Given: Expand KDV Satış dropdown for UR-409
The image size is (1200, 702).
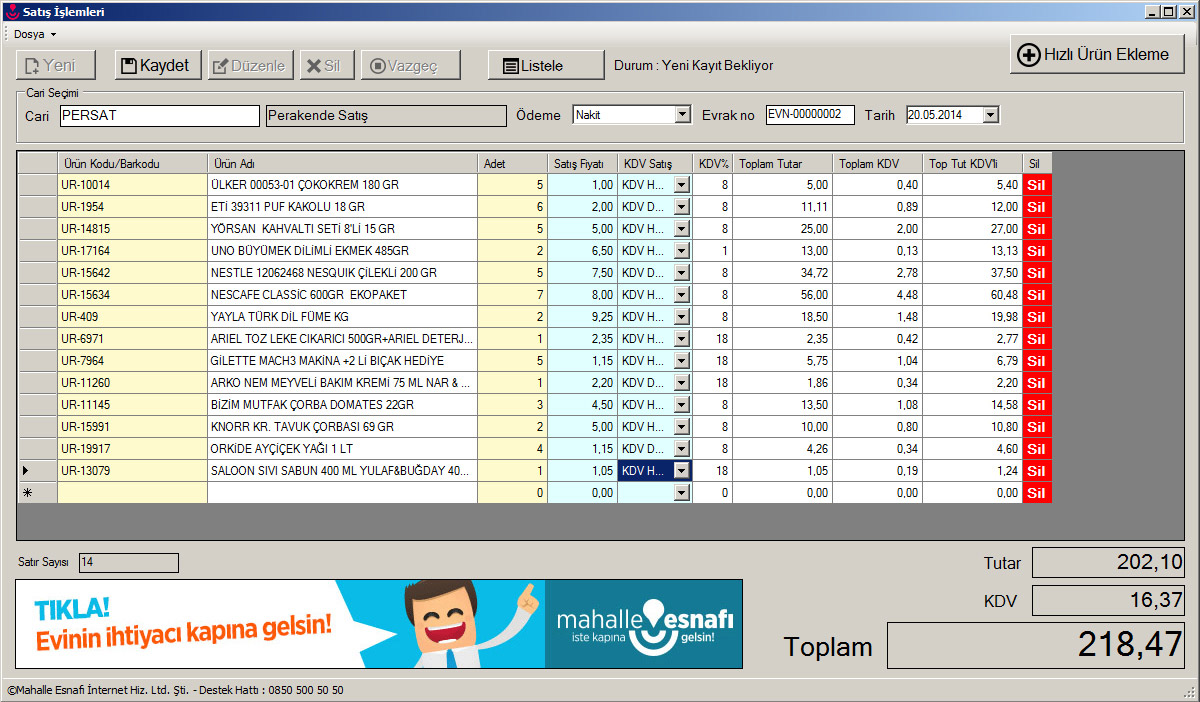Looking at the screenshot, I should (x=682, y=317).
